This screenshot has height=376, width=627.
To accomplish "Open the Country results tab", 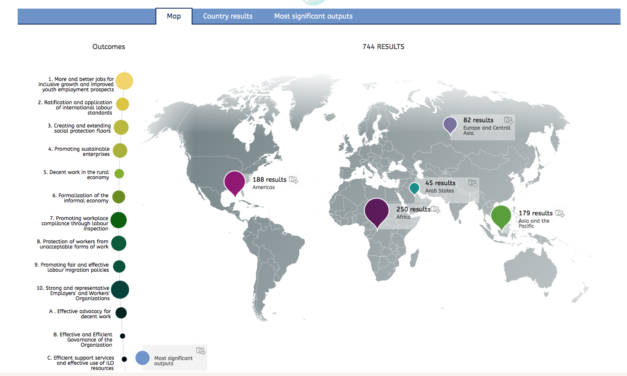I will 228,16.
